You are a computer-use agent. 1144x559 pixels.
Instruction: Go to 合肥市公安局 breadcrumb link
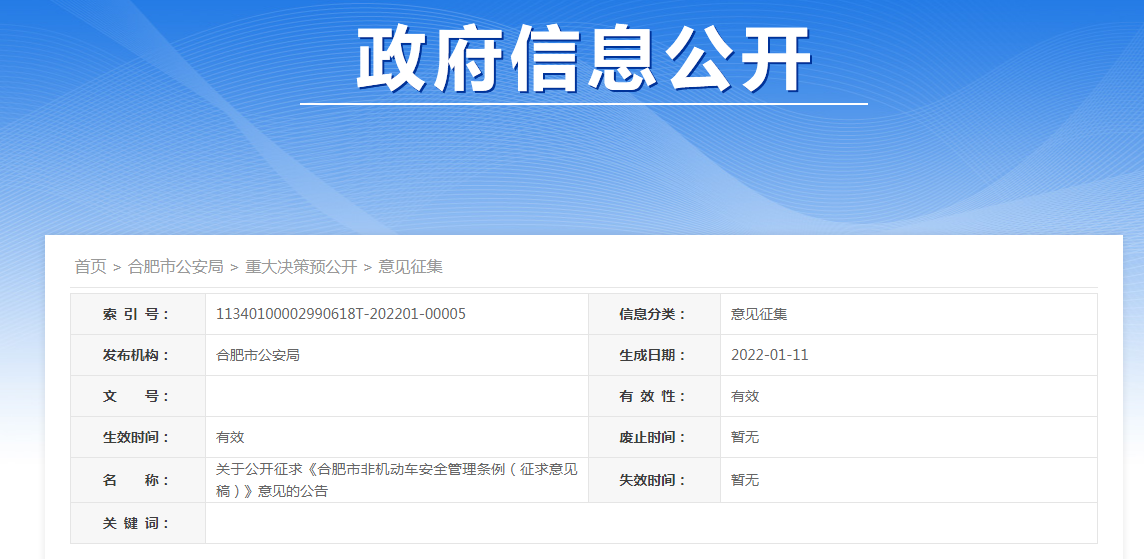tap(176, 267)
